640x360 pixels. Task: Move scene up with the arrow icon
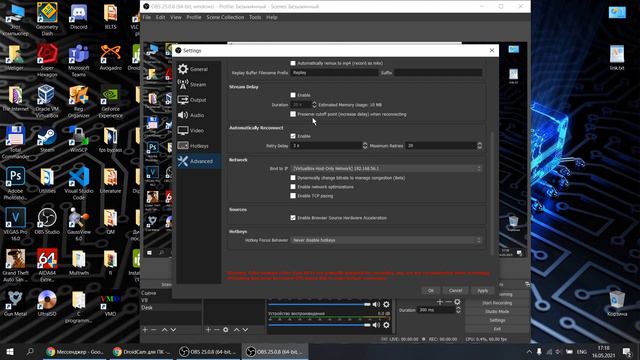164,329
